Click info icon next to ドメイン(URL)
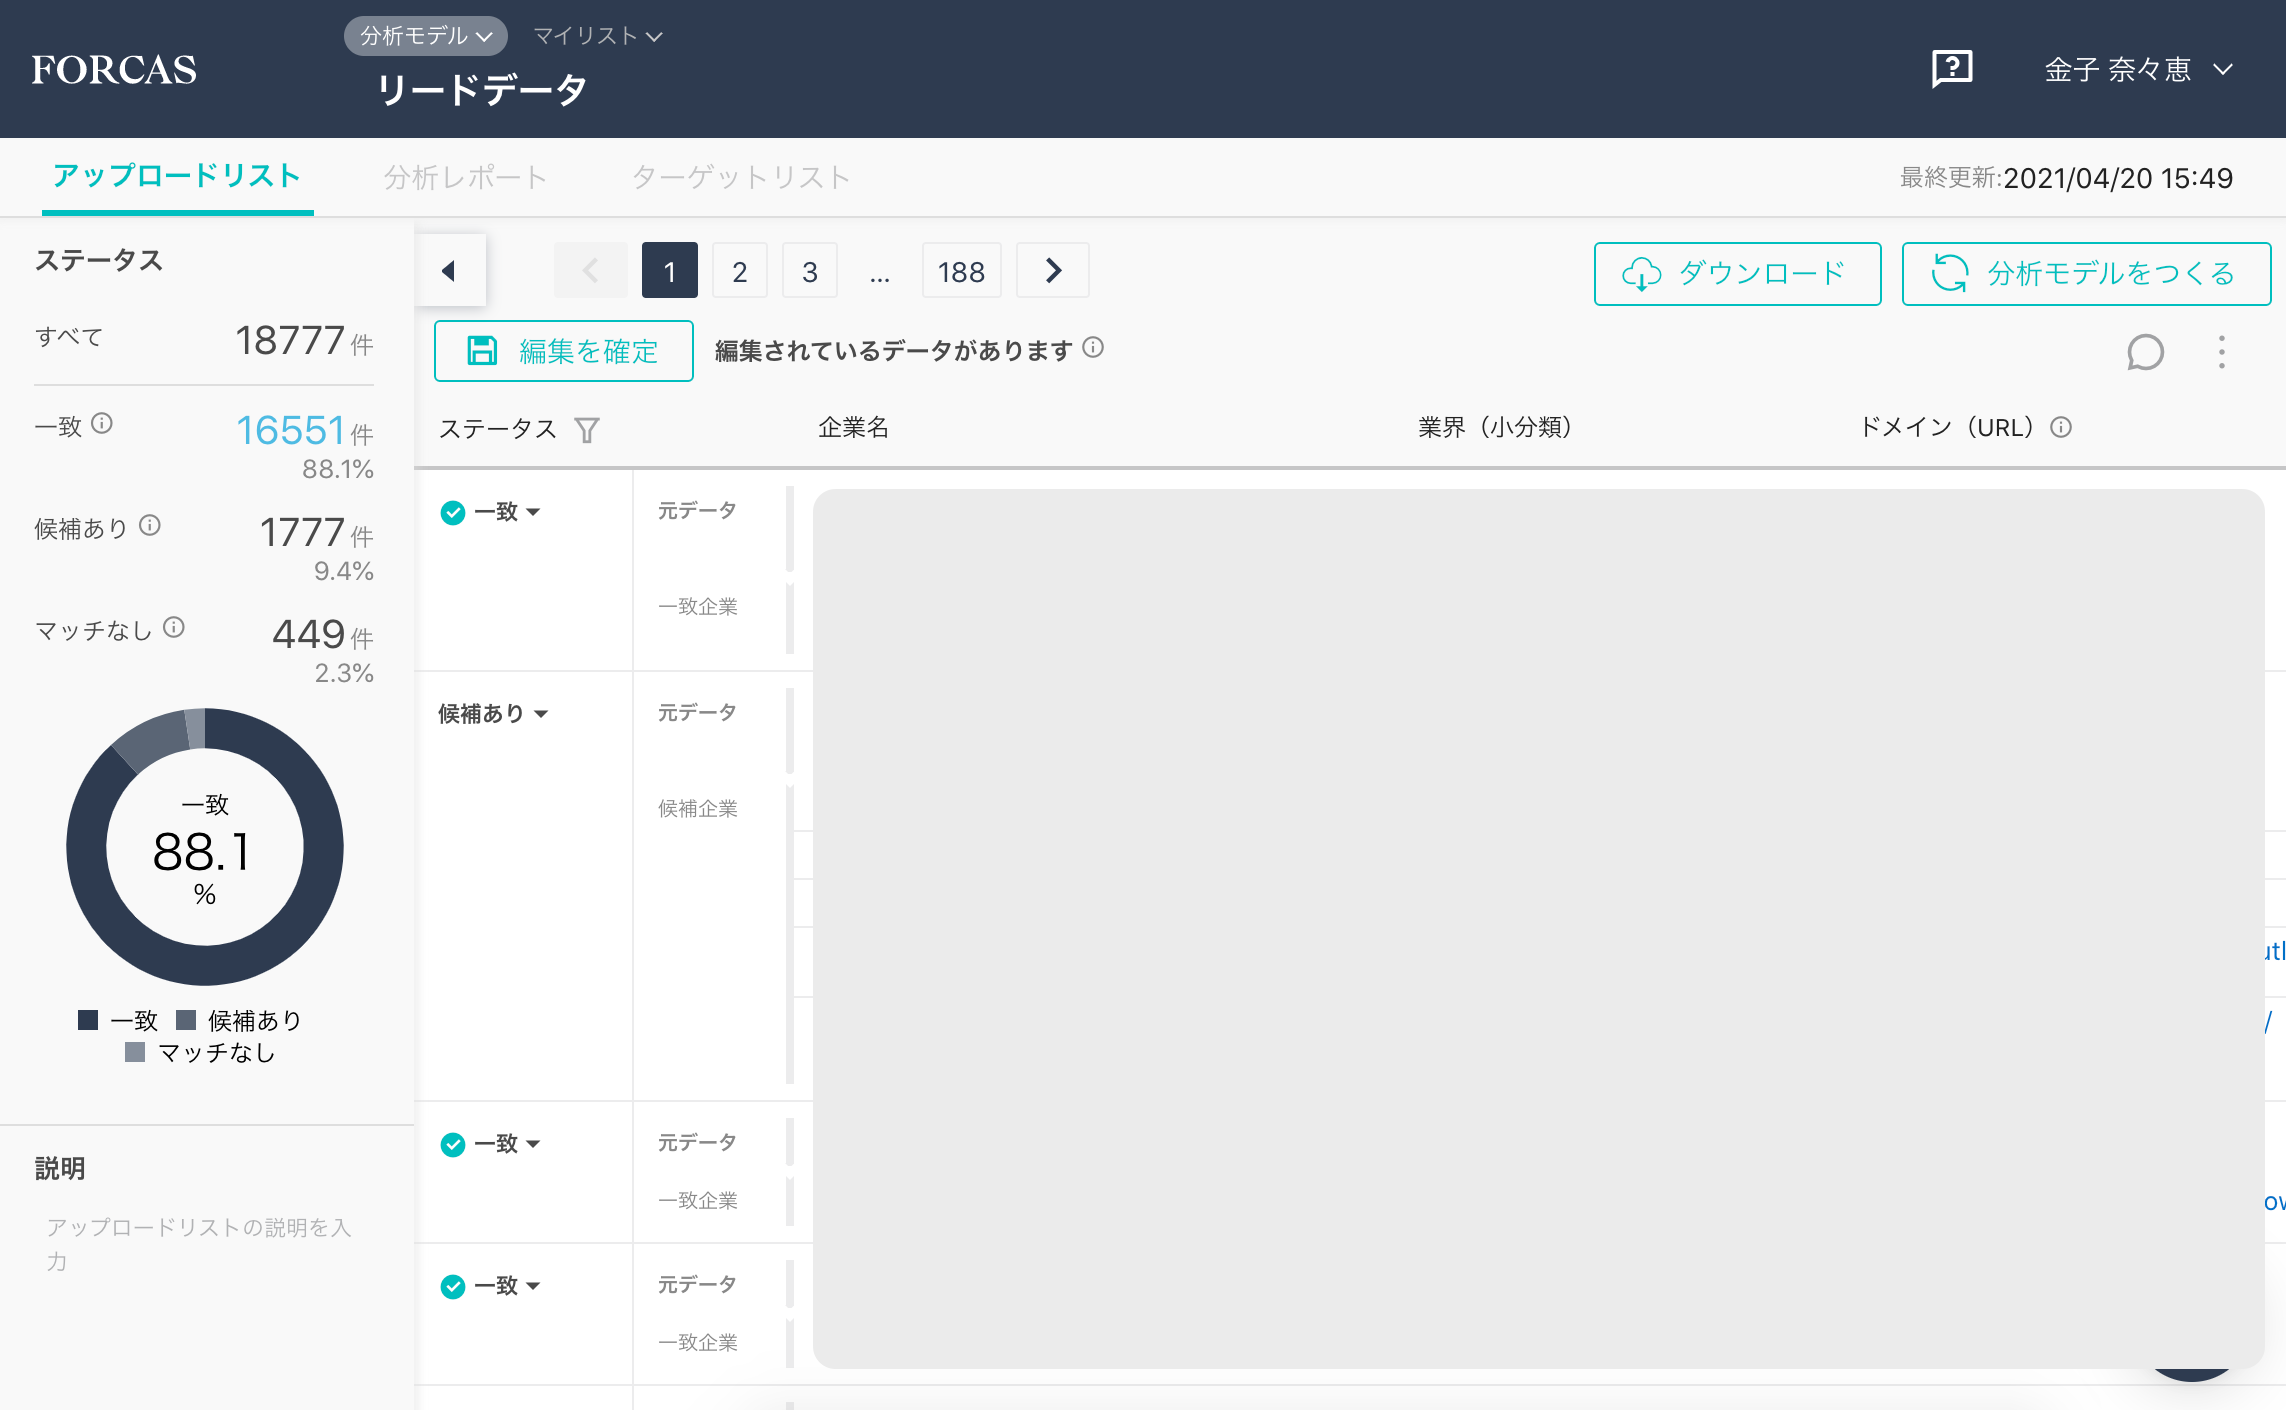This screenshot has height=1410, width=2286. [2061, 428]
